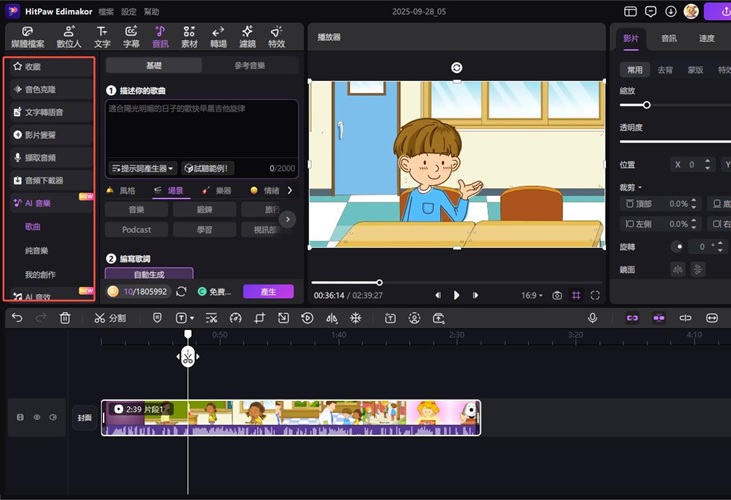Expand the 提示詞產生器 dropdown
This screenshot has height=500, width=731.
pos(143,168)
